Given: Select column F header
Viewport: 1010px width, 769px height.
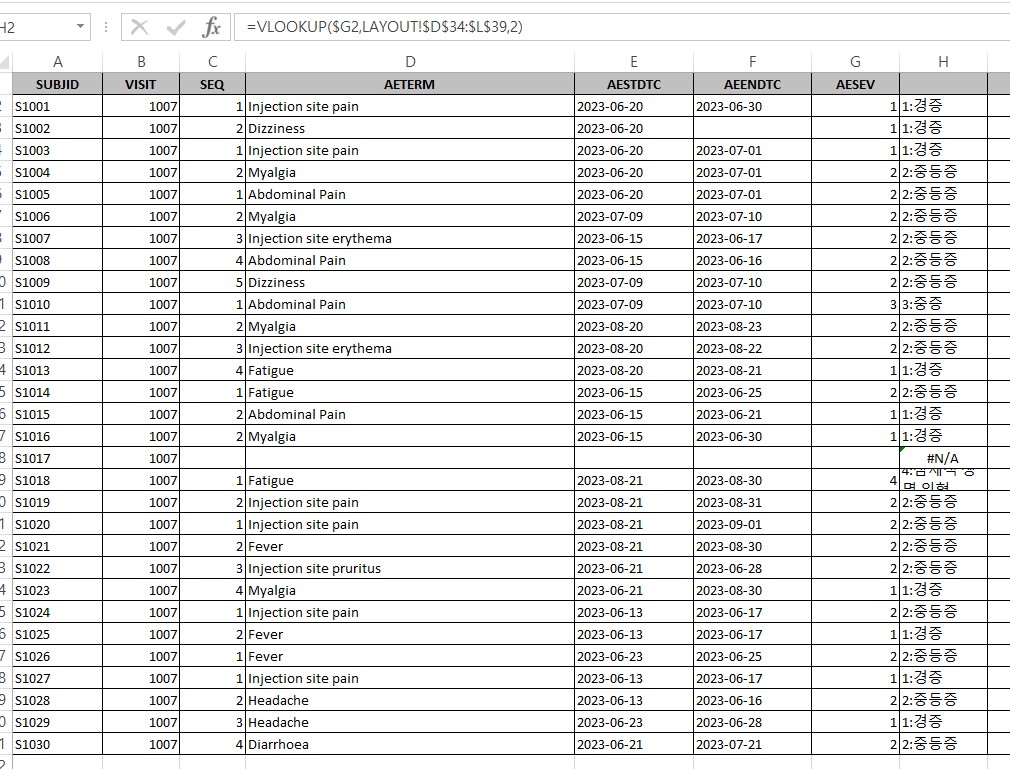Looking at the screenshot, I should coord(752,62).
